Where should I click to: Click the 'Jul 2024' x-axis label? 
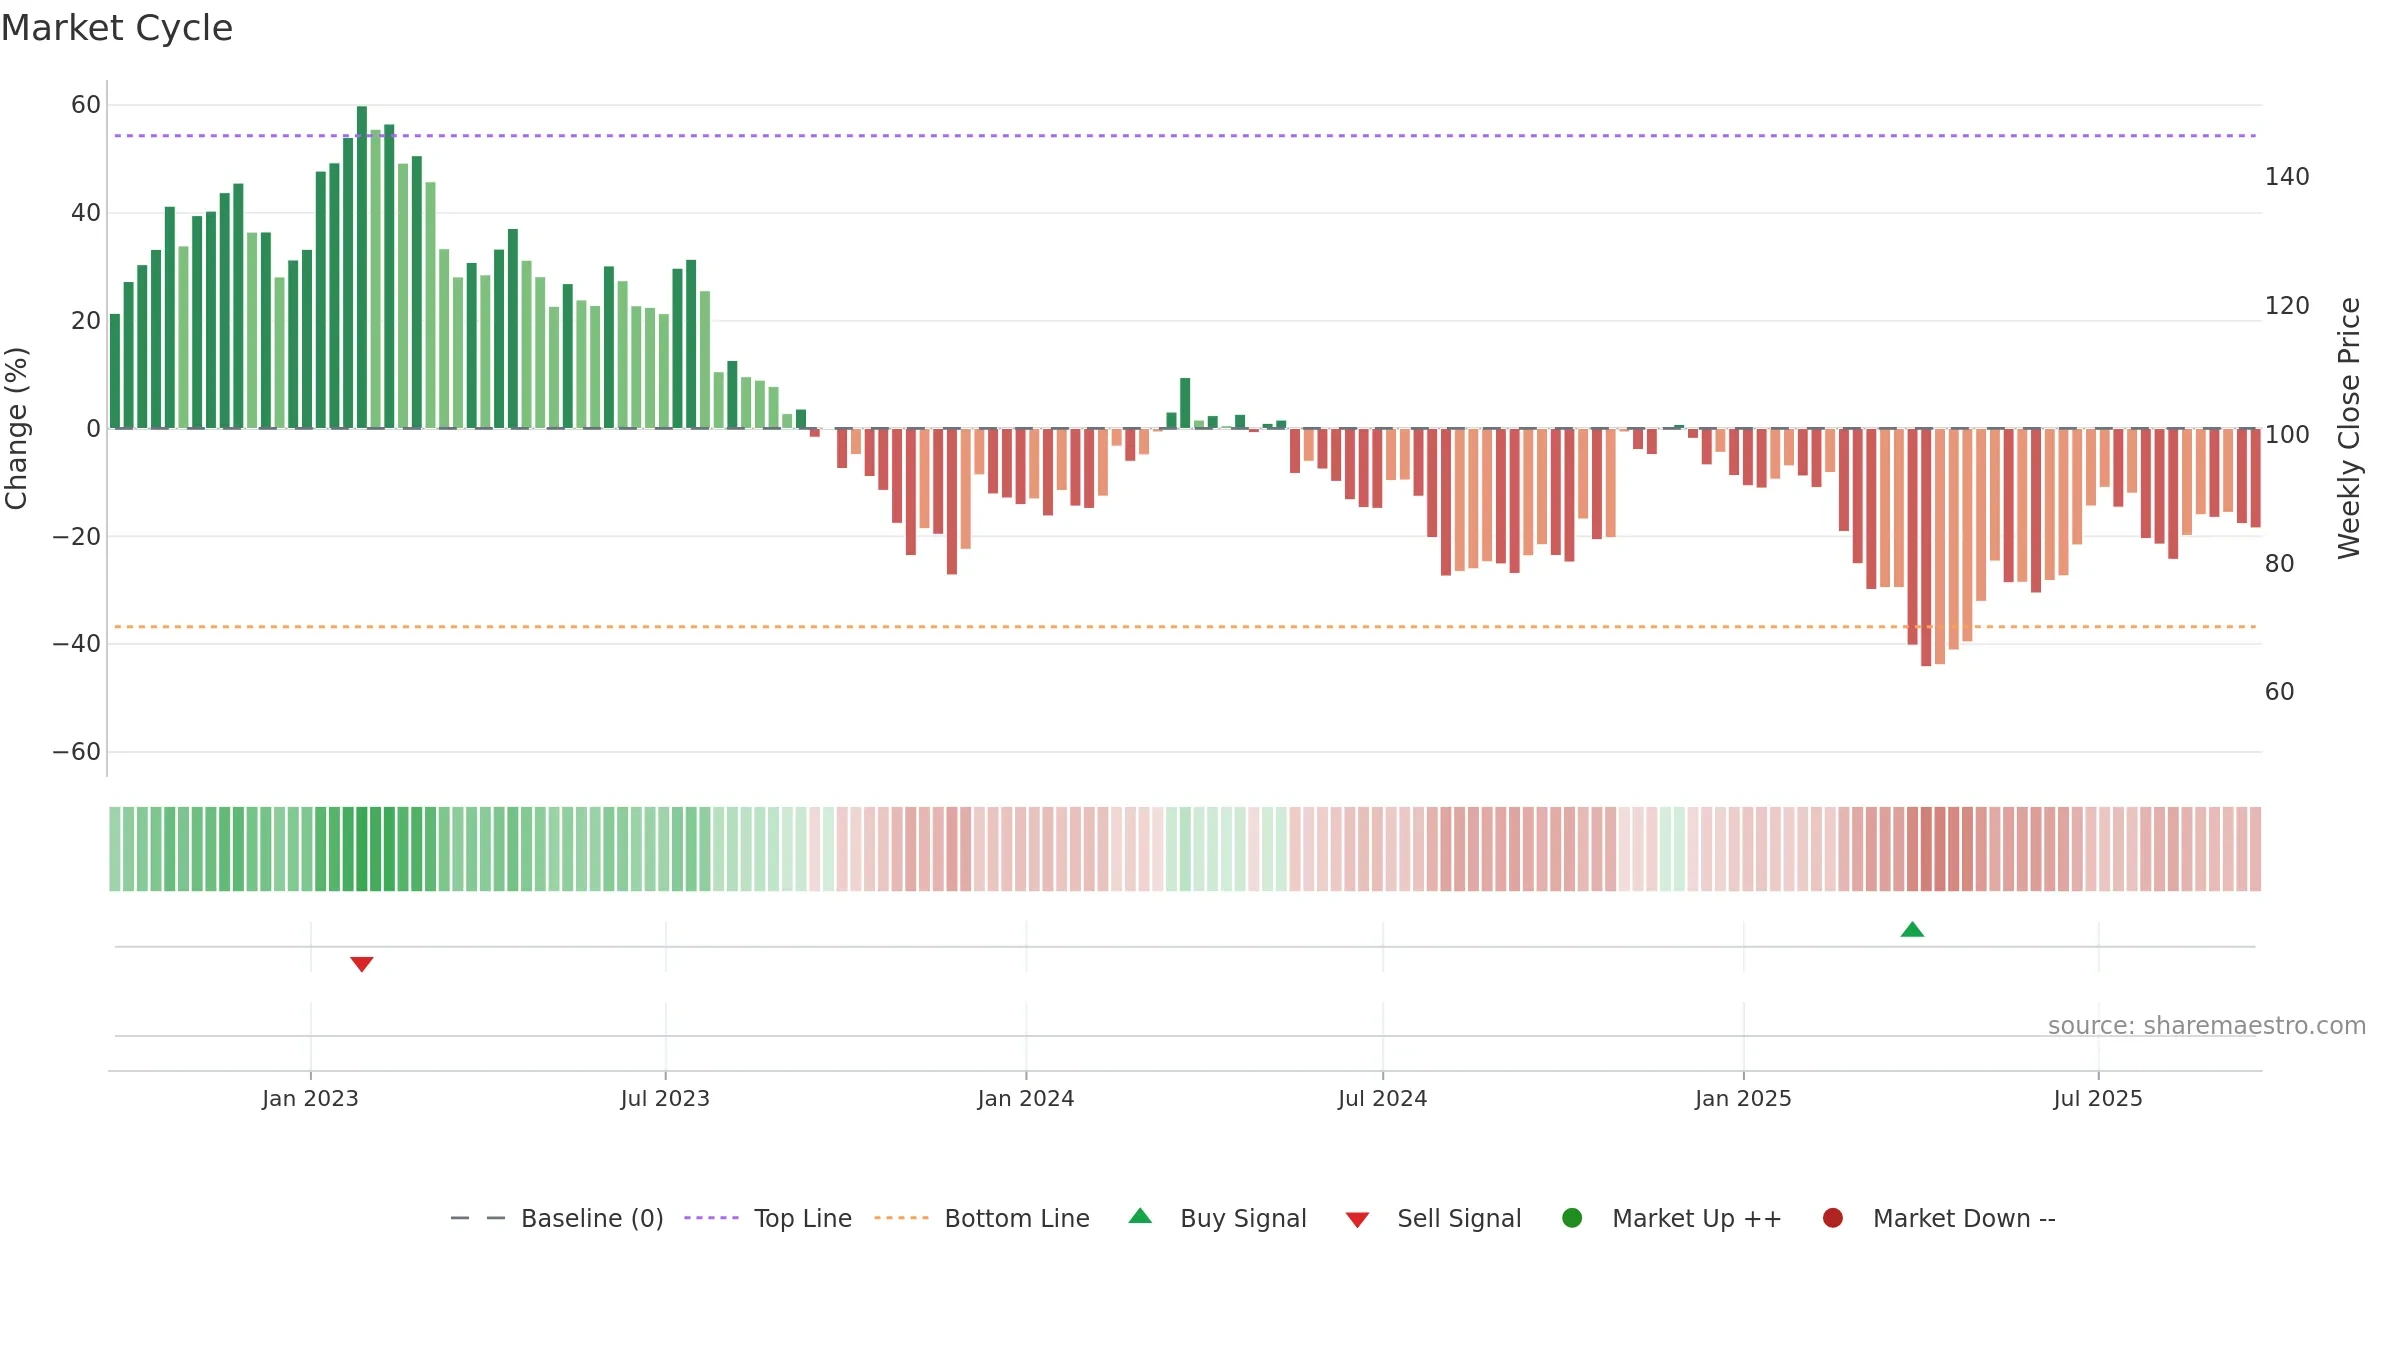click(x=1383, y=1099)
